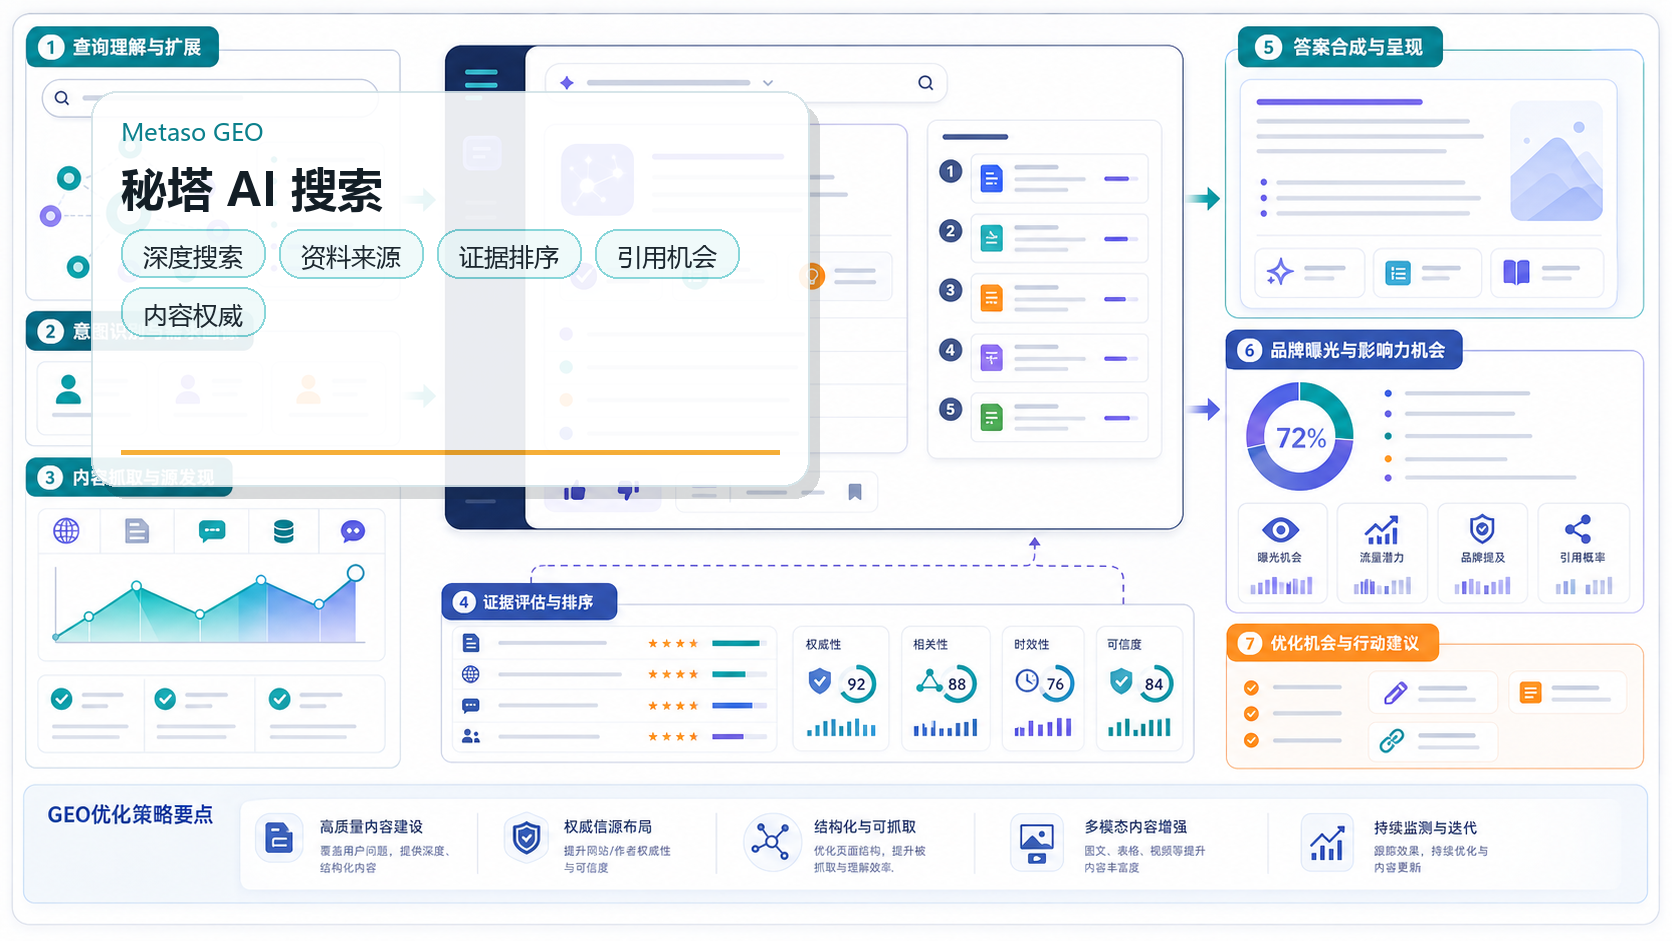This screenshot has height=941, width=1672.
Task: Open the hamburger menu in the dark sidebar
Action: 481,78
